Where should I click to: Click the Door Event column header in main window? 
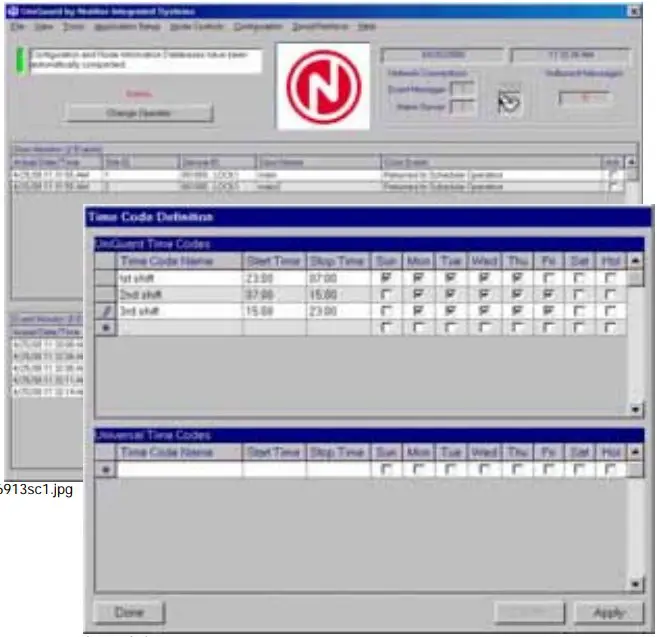[x=491, y=162]
